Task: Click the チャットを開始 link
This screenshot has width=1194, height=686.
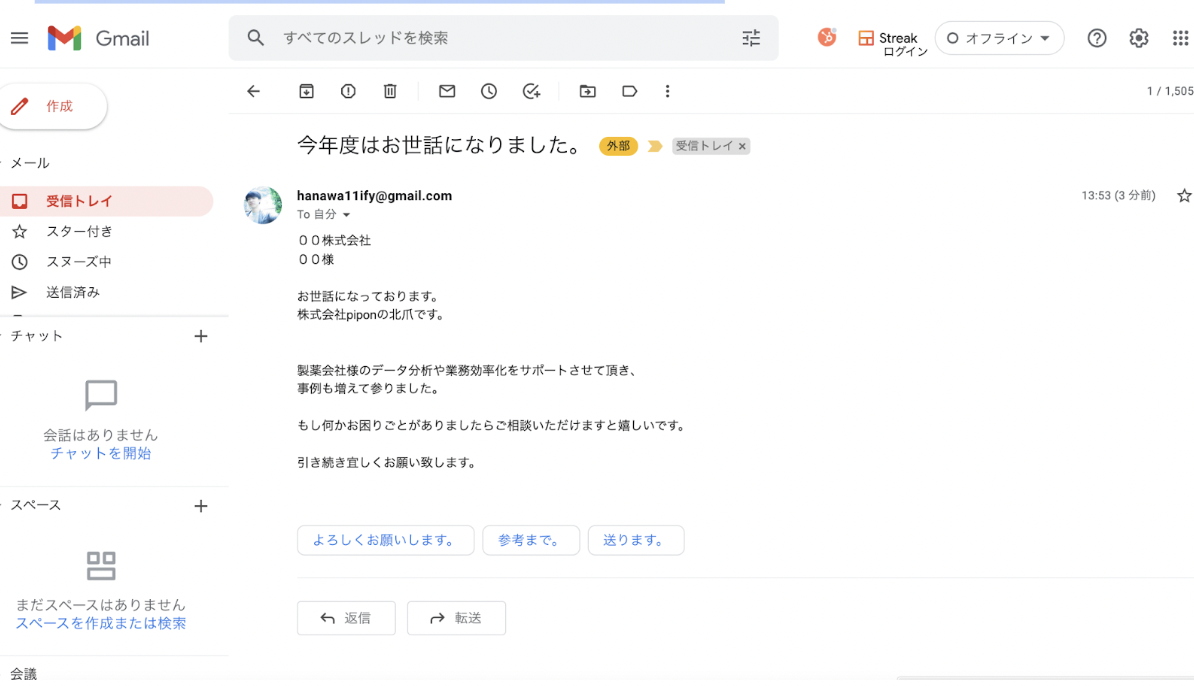Action: (101, 453)
